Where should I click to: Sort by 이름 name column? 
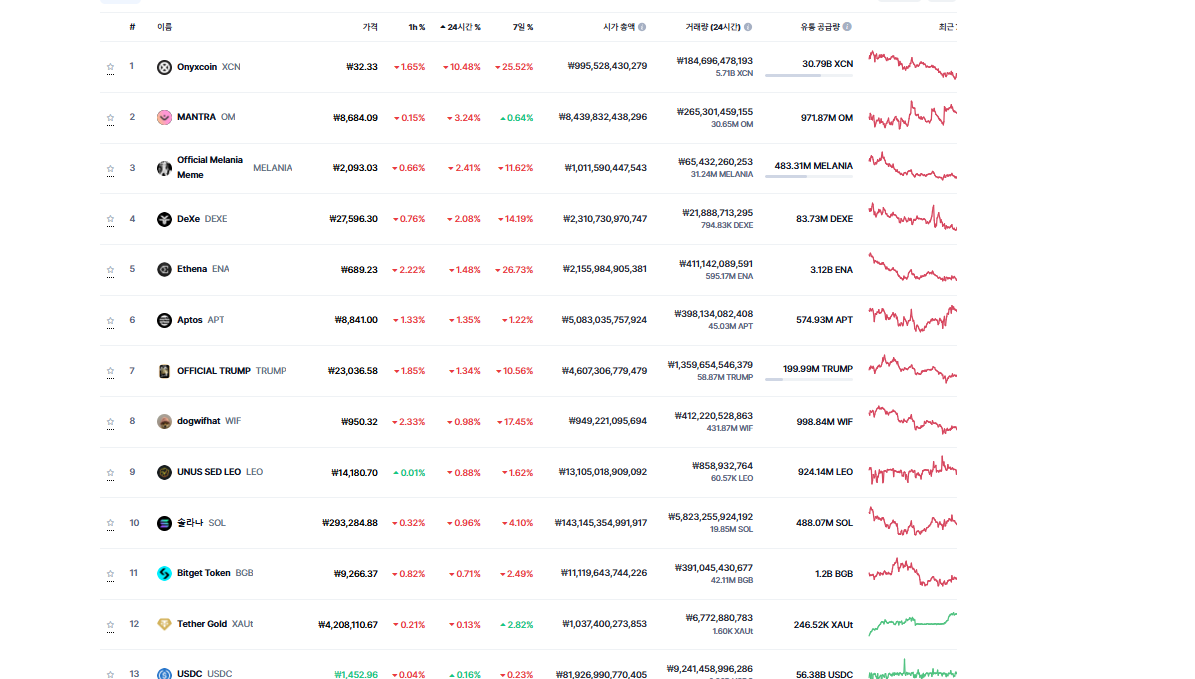165,27
